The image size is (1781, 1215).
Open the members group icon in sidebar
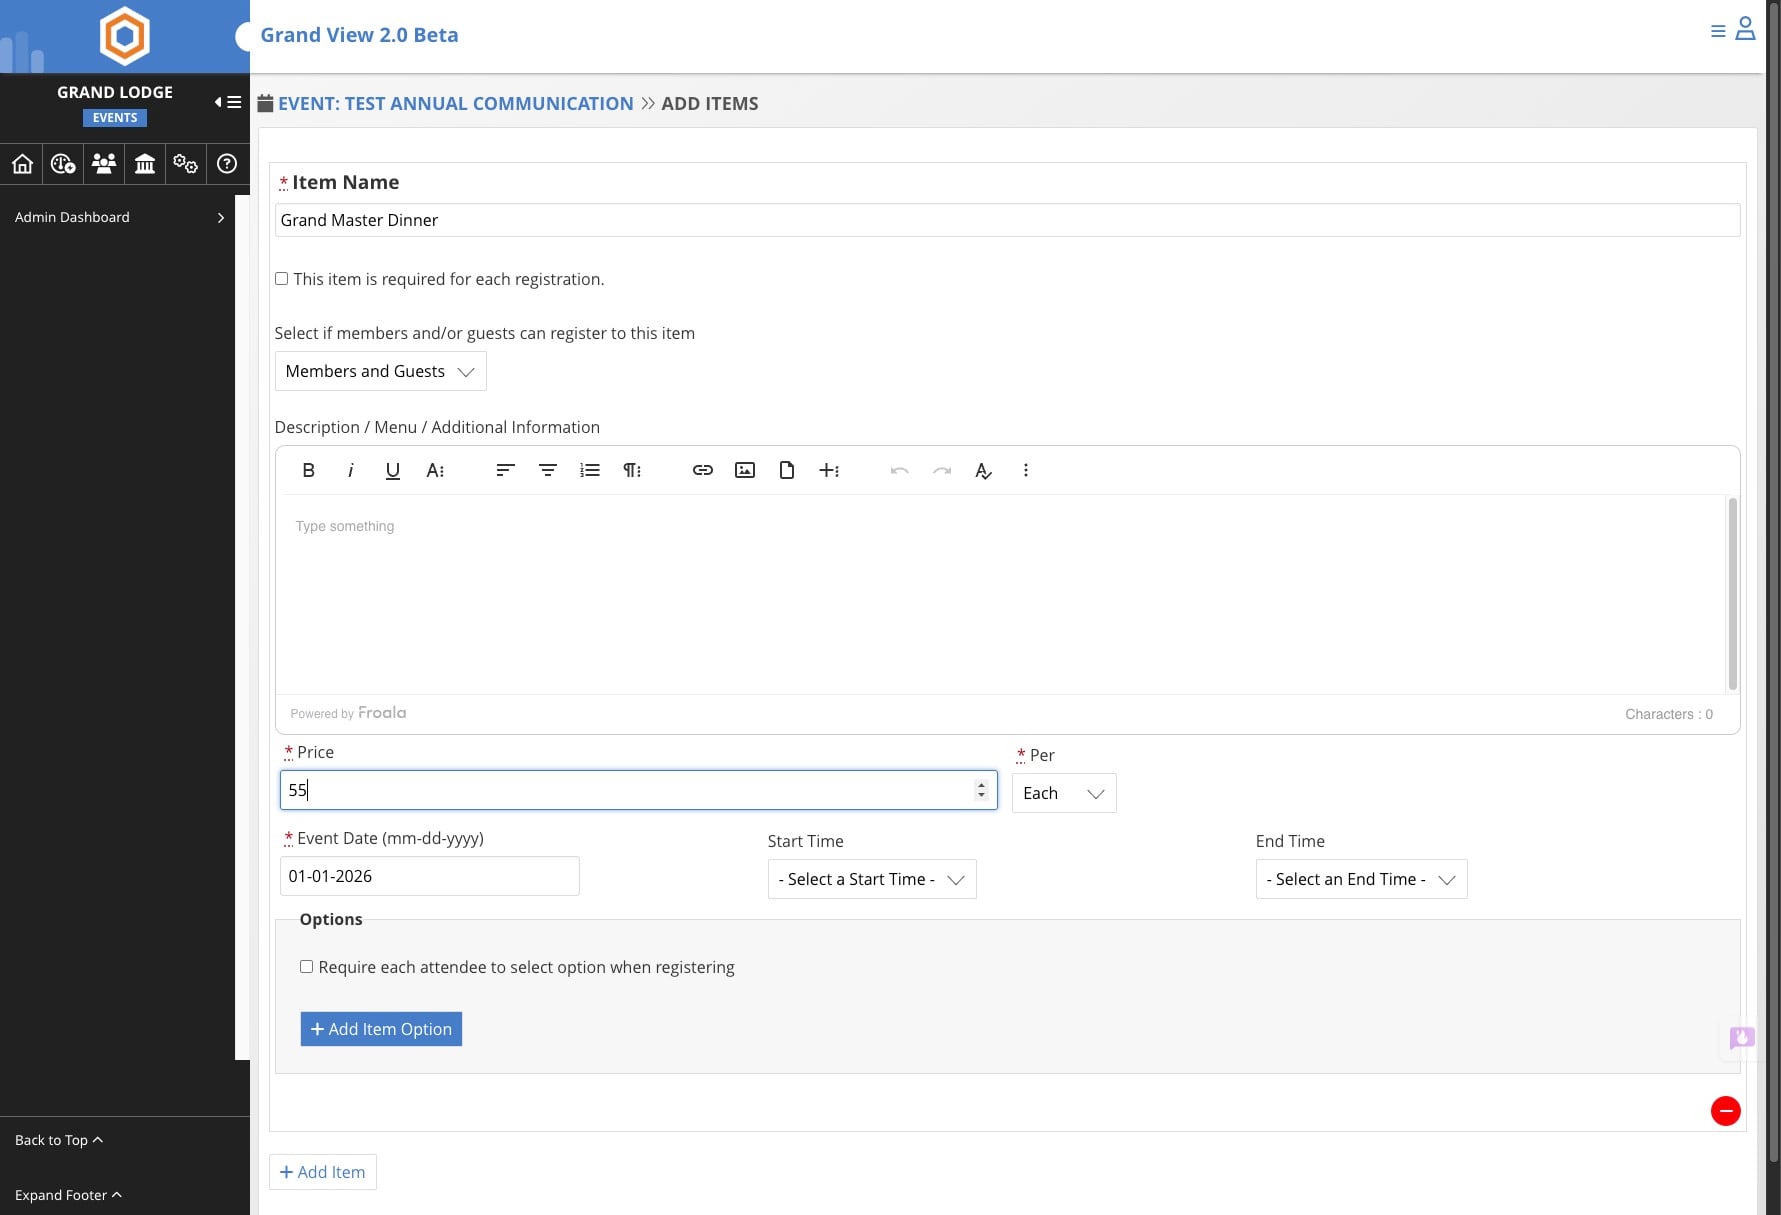tap(104, 163)
